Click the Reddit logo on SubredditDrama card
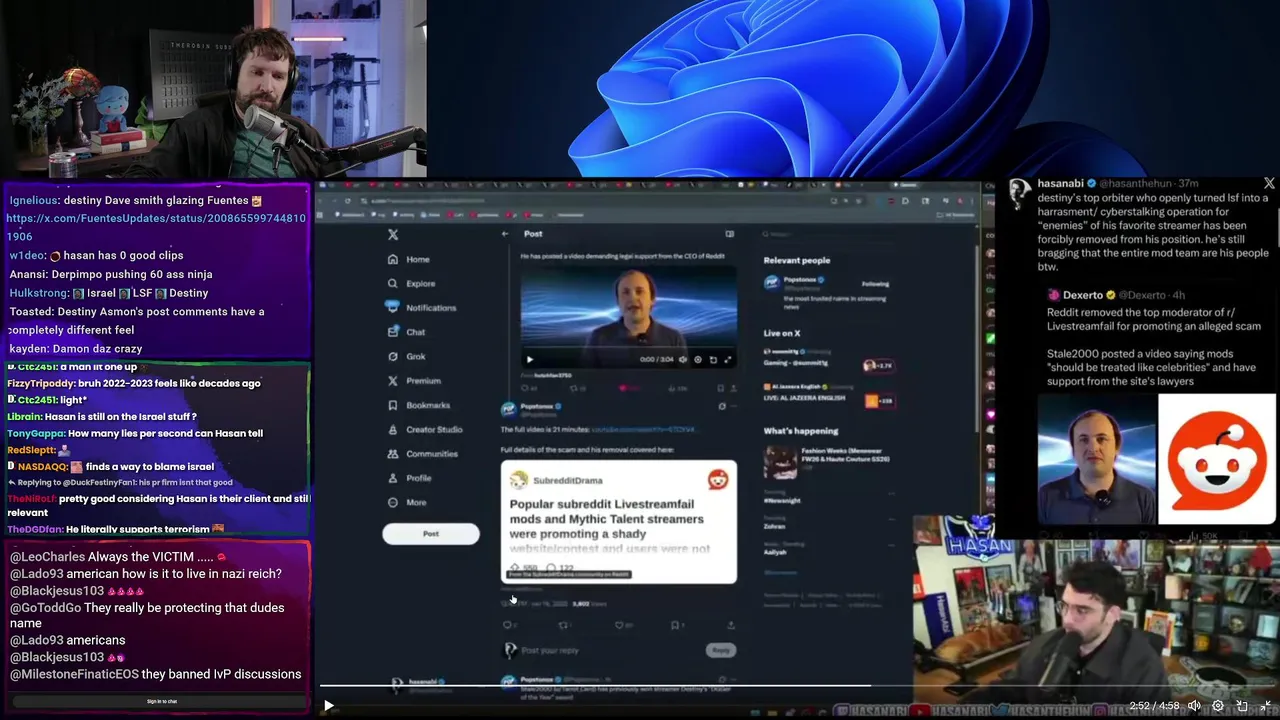 [718, 481]
